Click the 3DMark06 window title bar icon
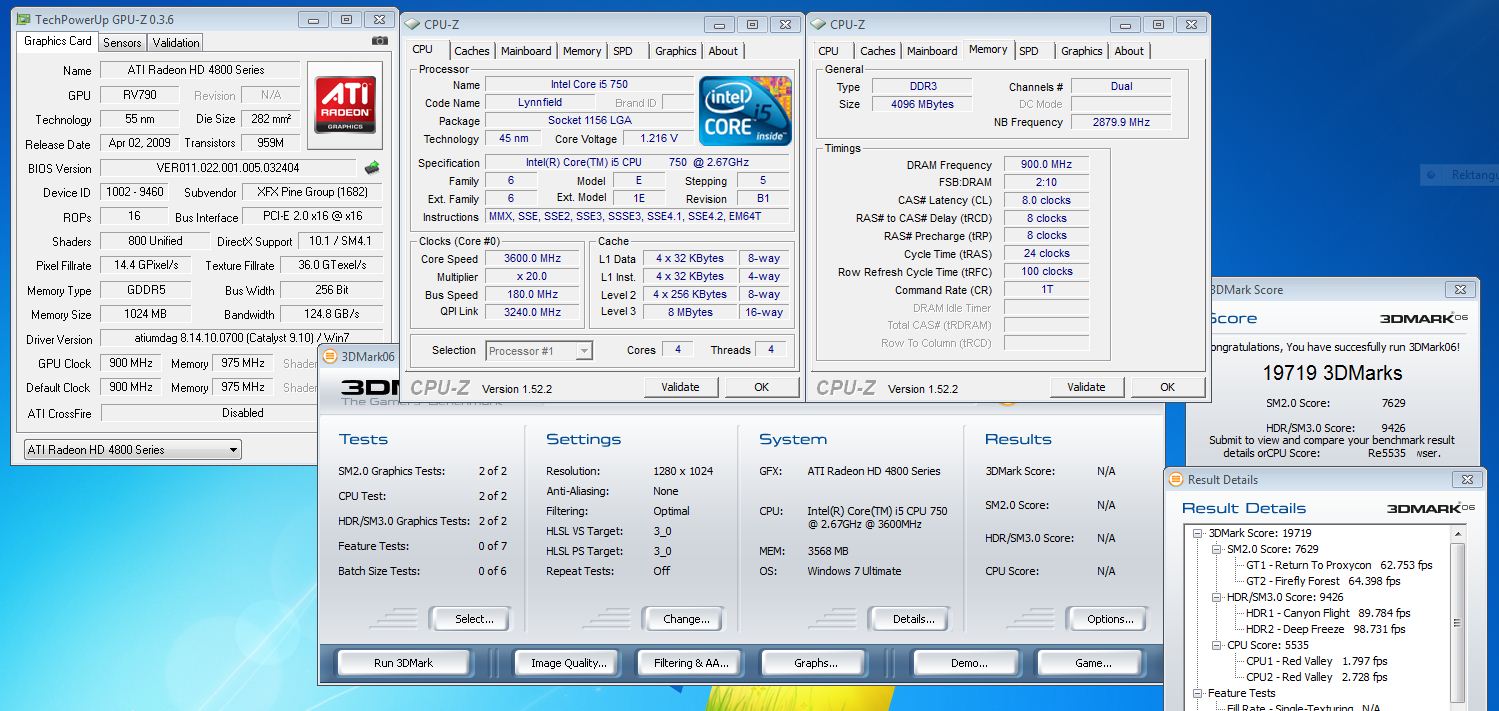 pos(330,356)
